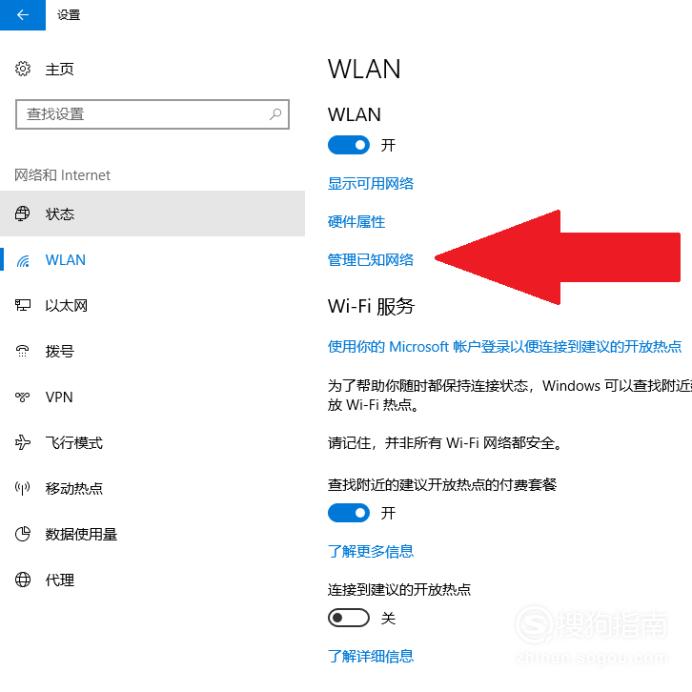The height and width of the screenshot is (692, 692).
Task: Click the airplane mode icon
Action: coord(23,442)
